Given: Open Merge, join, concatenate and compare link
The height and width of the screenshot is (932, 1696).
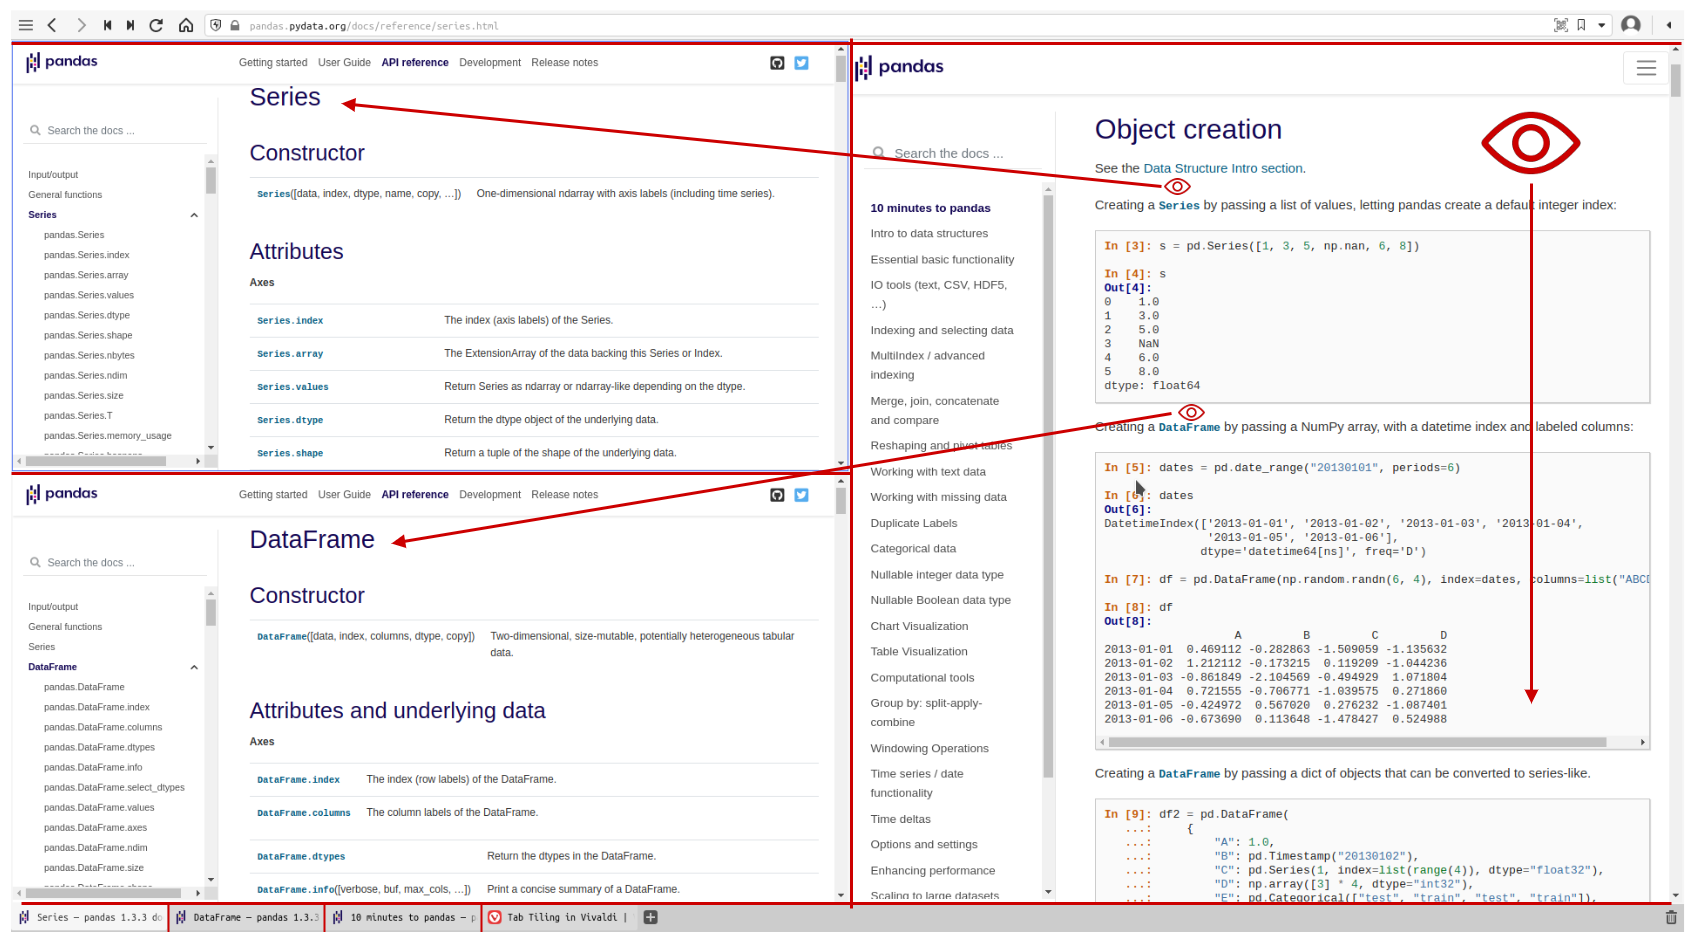Looking at the screenshot, I should [x=934, y=411].
